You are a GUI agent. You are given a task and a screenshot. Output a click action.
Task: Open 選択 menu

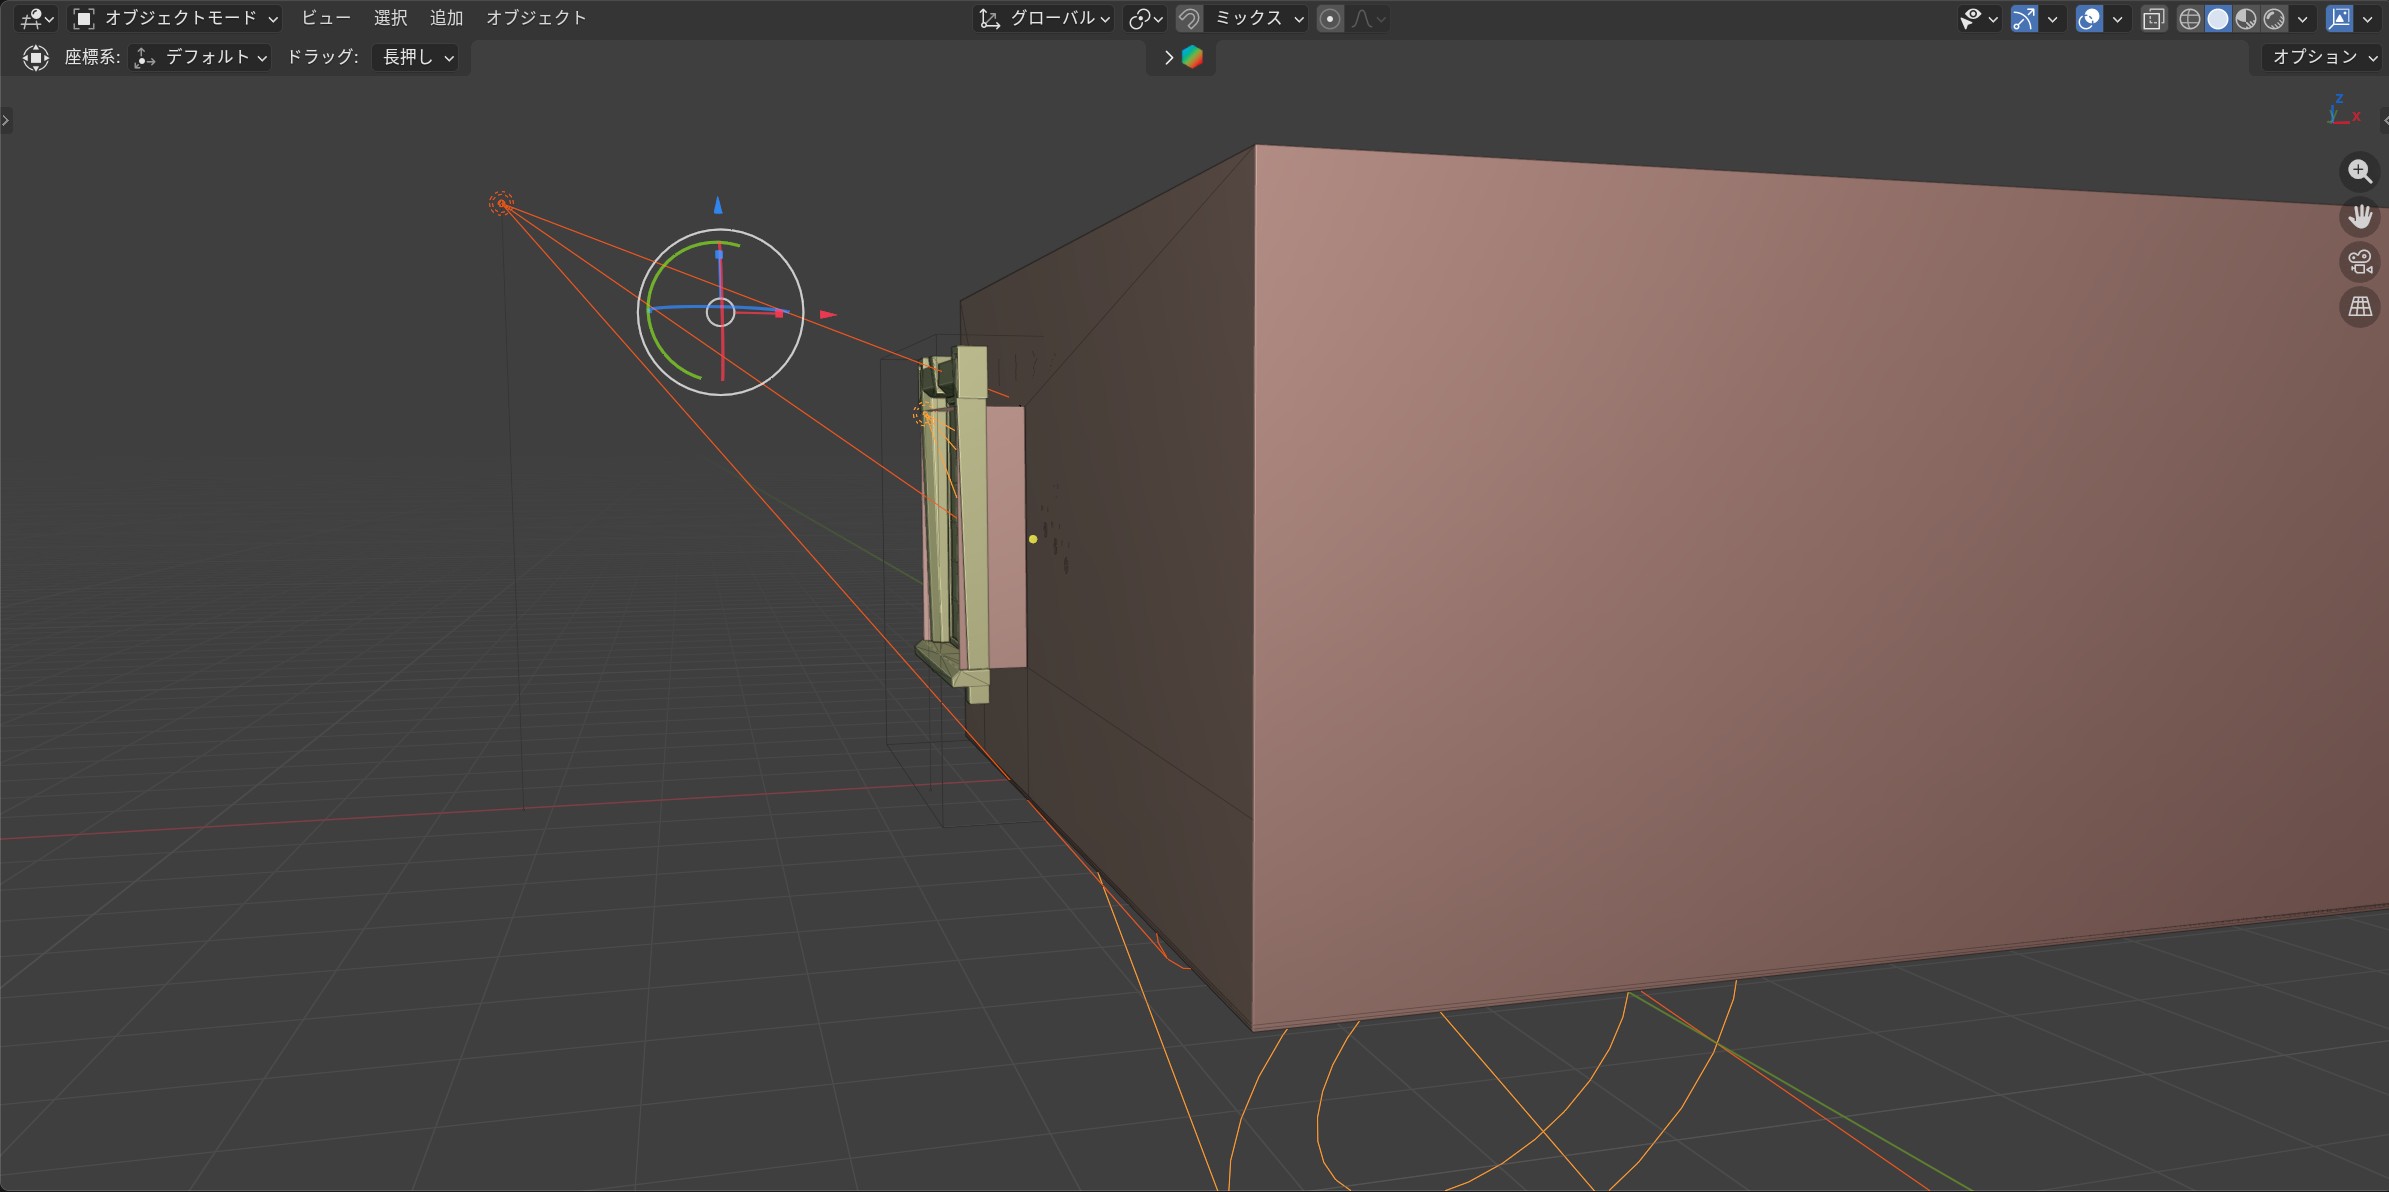click(390, 18)
